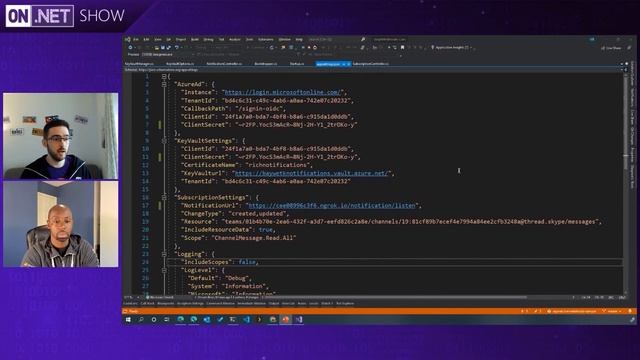
Task: Click the "CertificateName" line text
Action: (247, 165)
